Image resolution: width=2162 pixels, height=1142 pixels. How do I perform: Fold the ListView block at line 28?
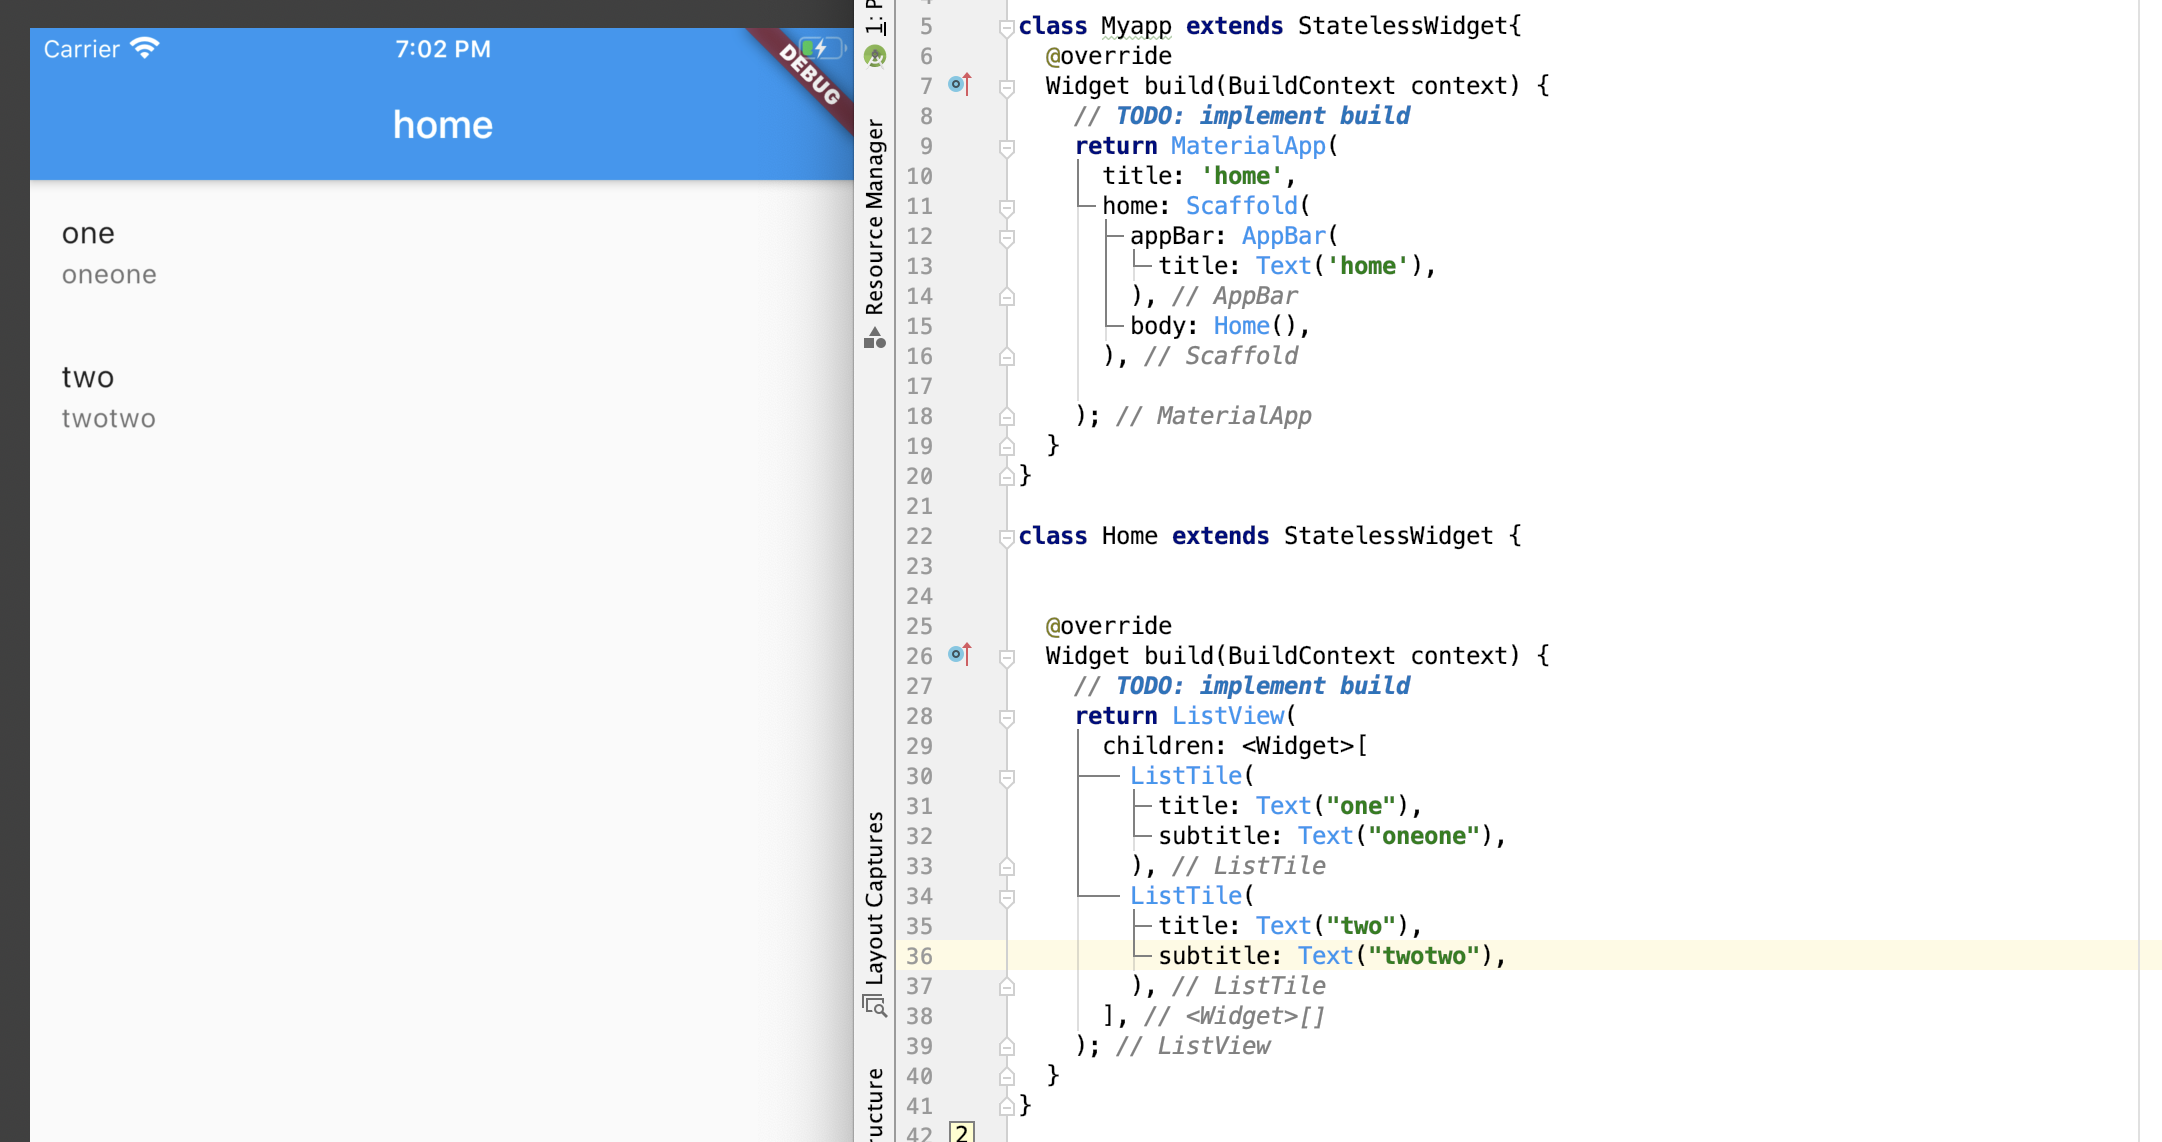point(1007,718)
